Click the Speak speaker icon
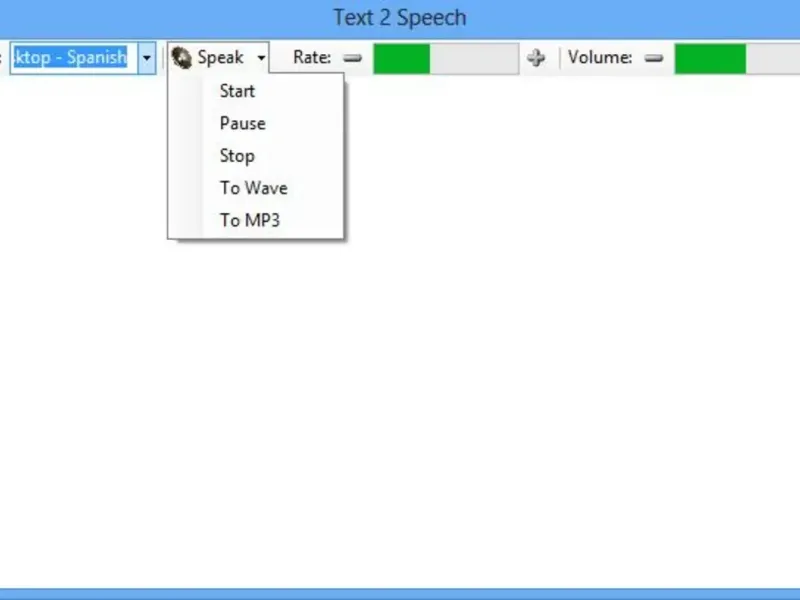800x600 pixels. point(181,57)
